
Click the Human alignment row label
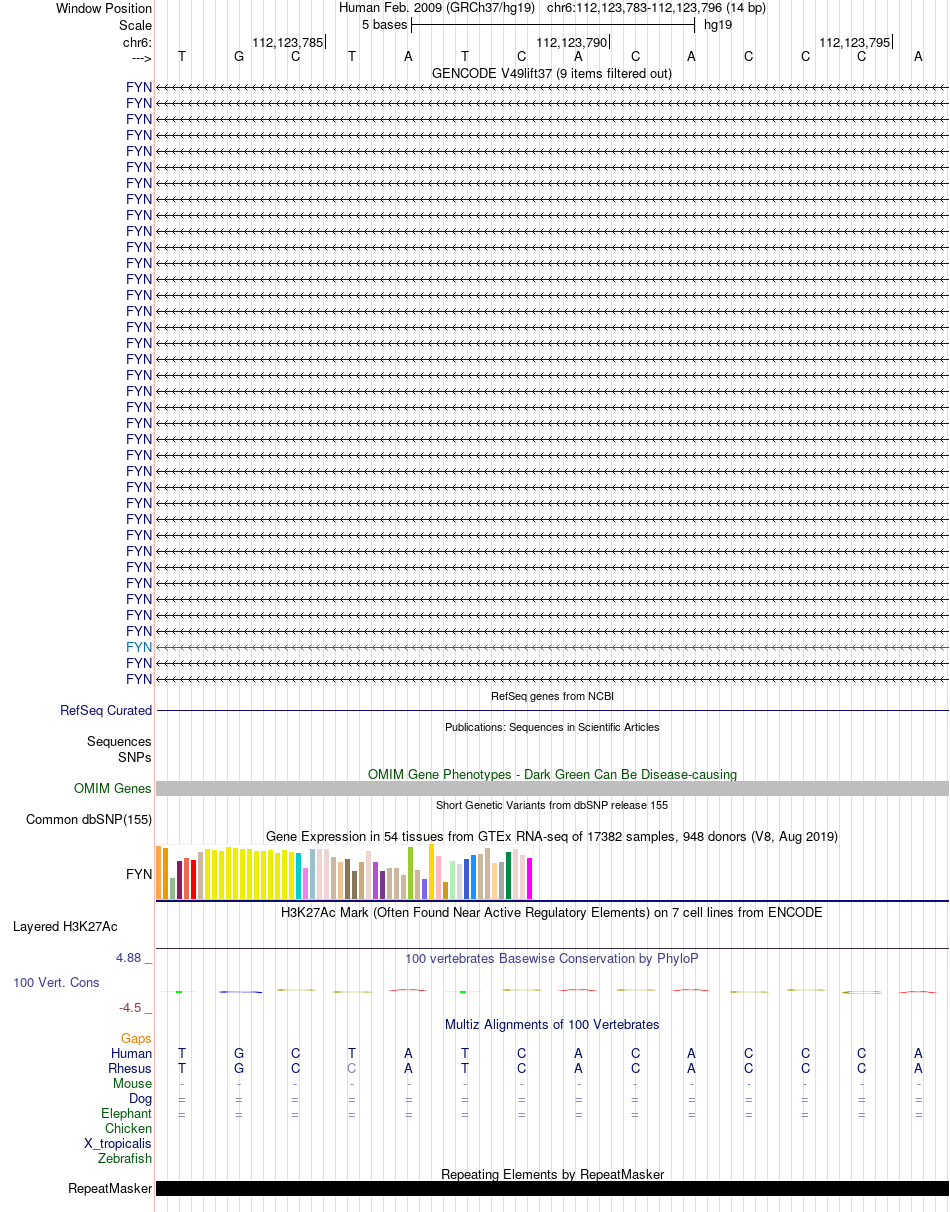pos(132,1053)
